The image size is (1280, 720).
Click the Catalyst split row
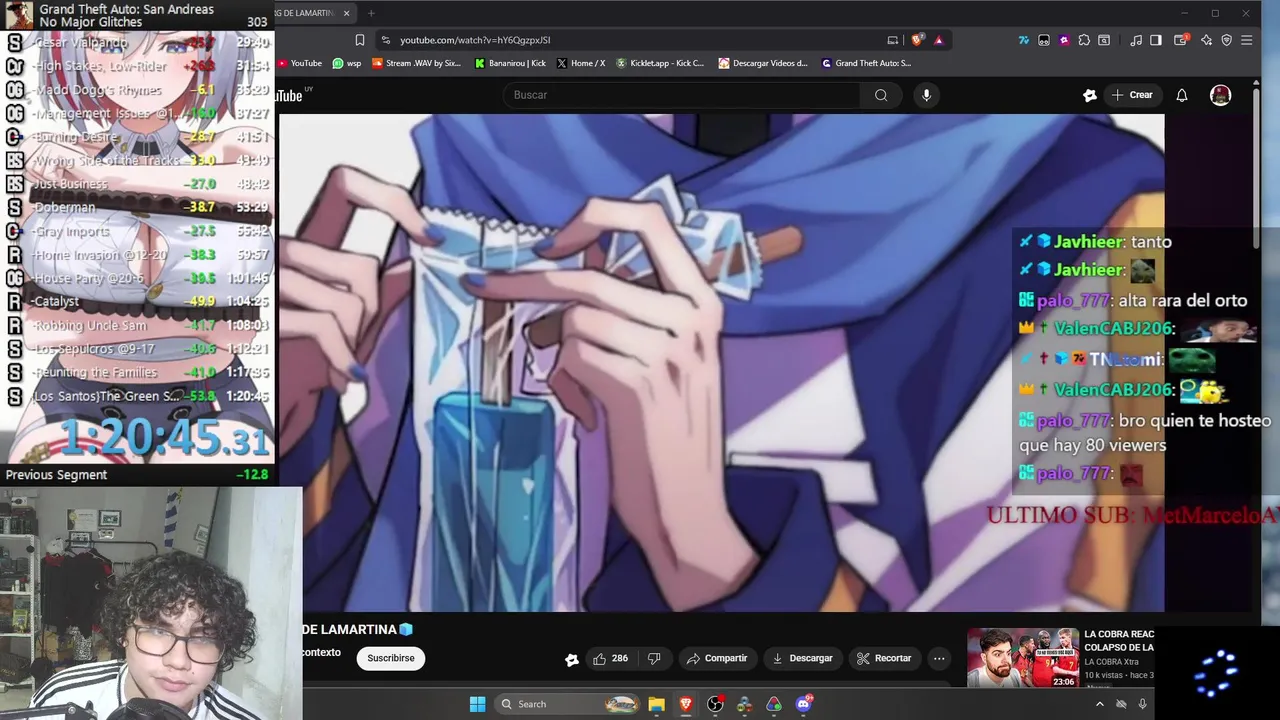pos(138,301)
